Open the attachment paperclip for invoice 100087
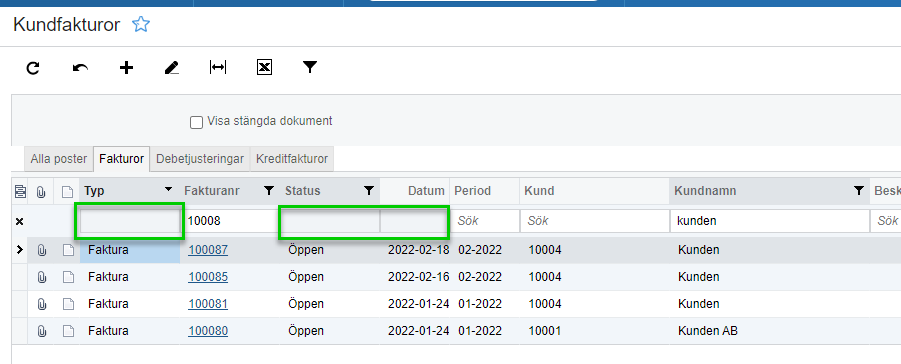901x364 pixels. click(x=41, y=250)
